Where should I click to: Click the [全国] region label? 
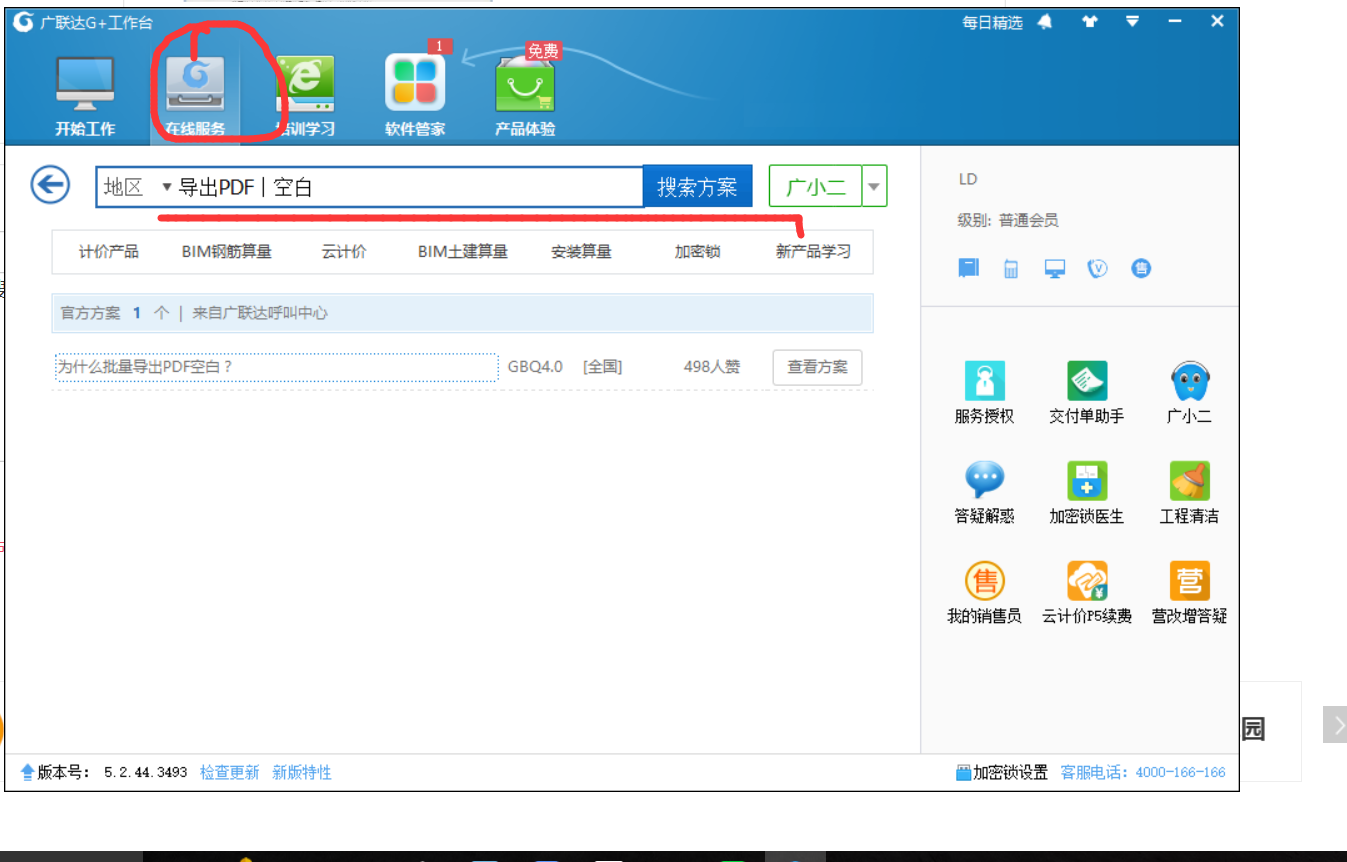pyautogui.click(x=602, y=367)
